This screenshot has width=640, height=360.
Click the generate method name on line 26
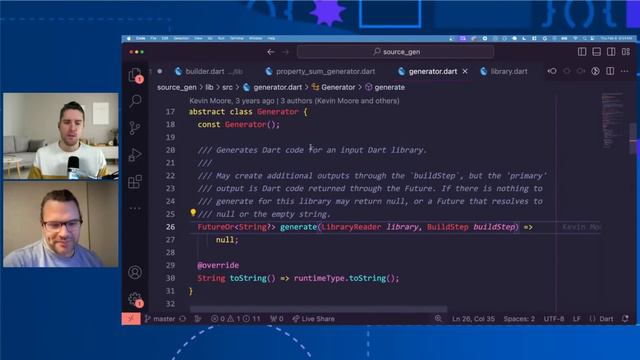298,227
